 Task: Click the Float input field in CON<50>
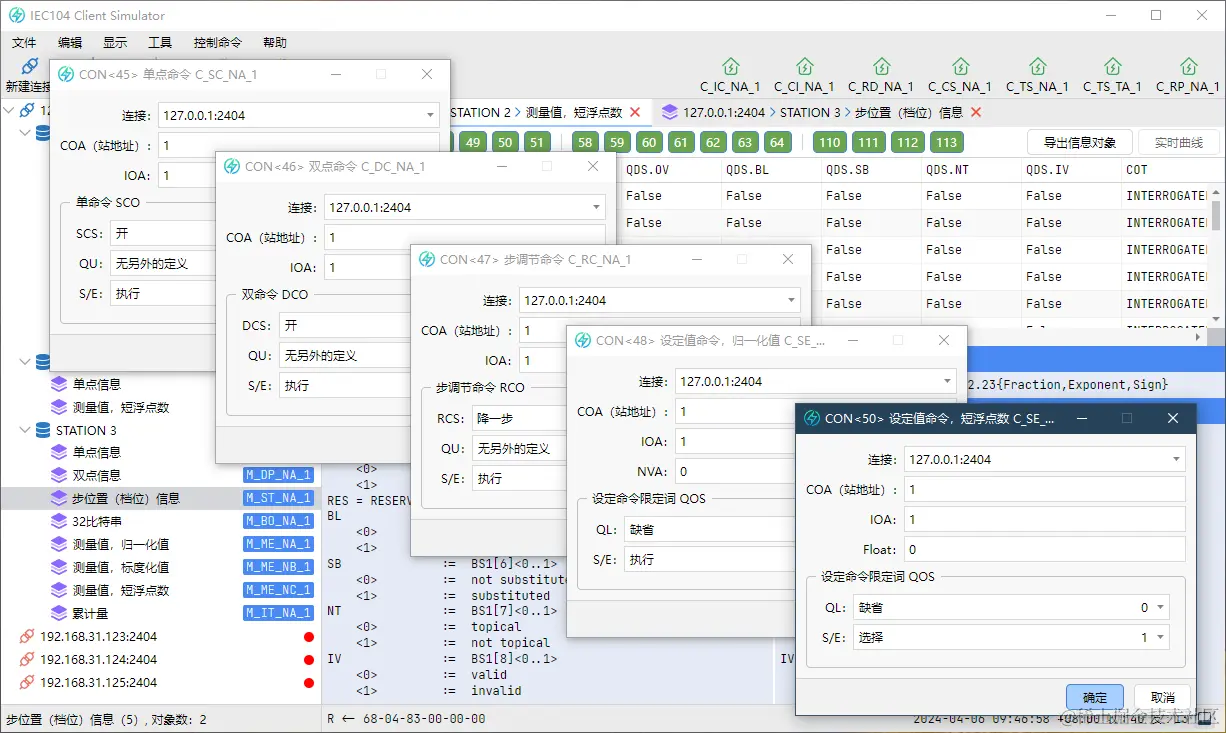(1044, 549)
